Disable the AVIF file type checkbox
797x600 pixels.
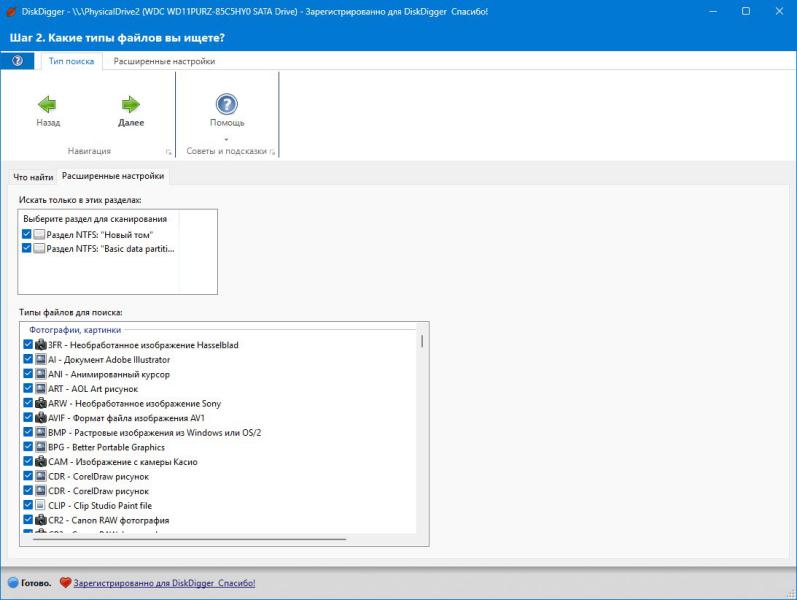click(28, 418)
